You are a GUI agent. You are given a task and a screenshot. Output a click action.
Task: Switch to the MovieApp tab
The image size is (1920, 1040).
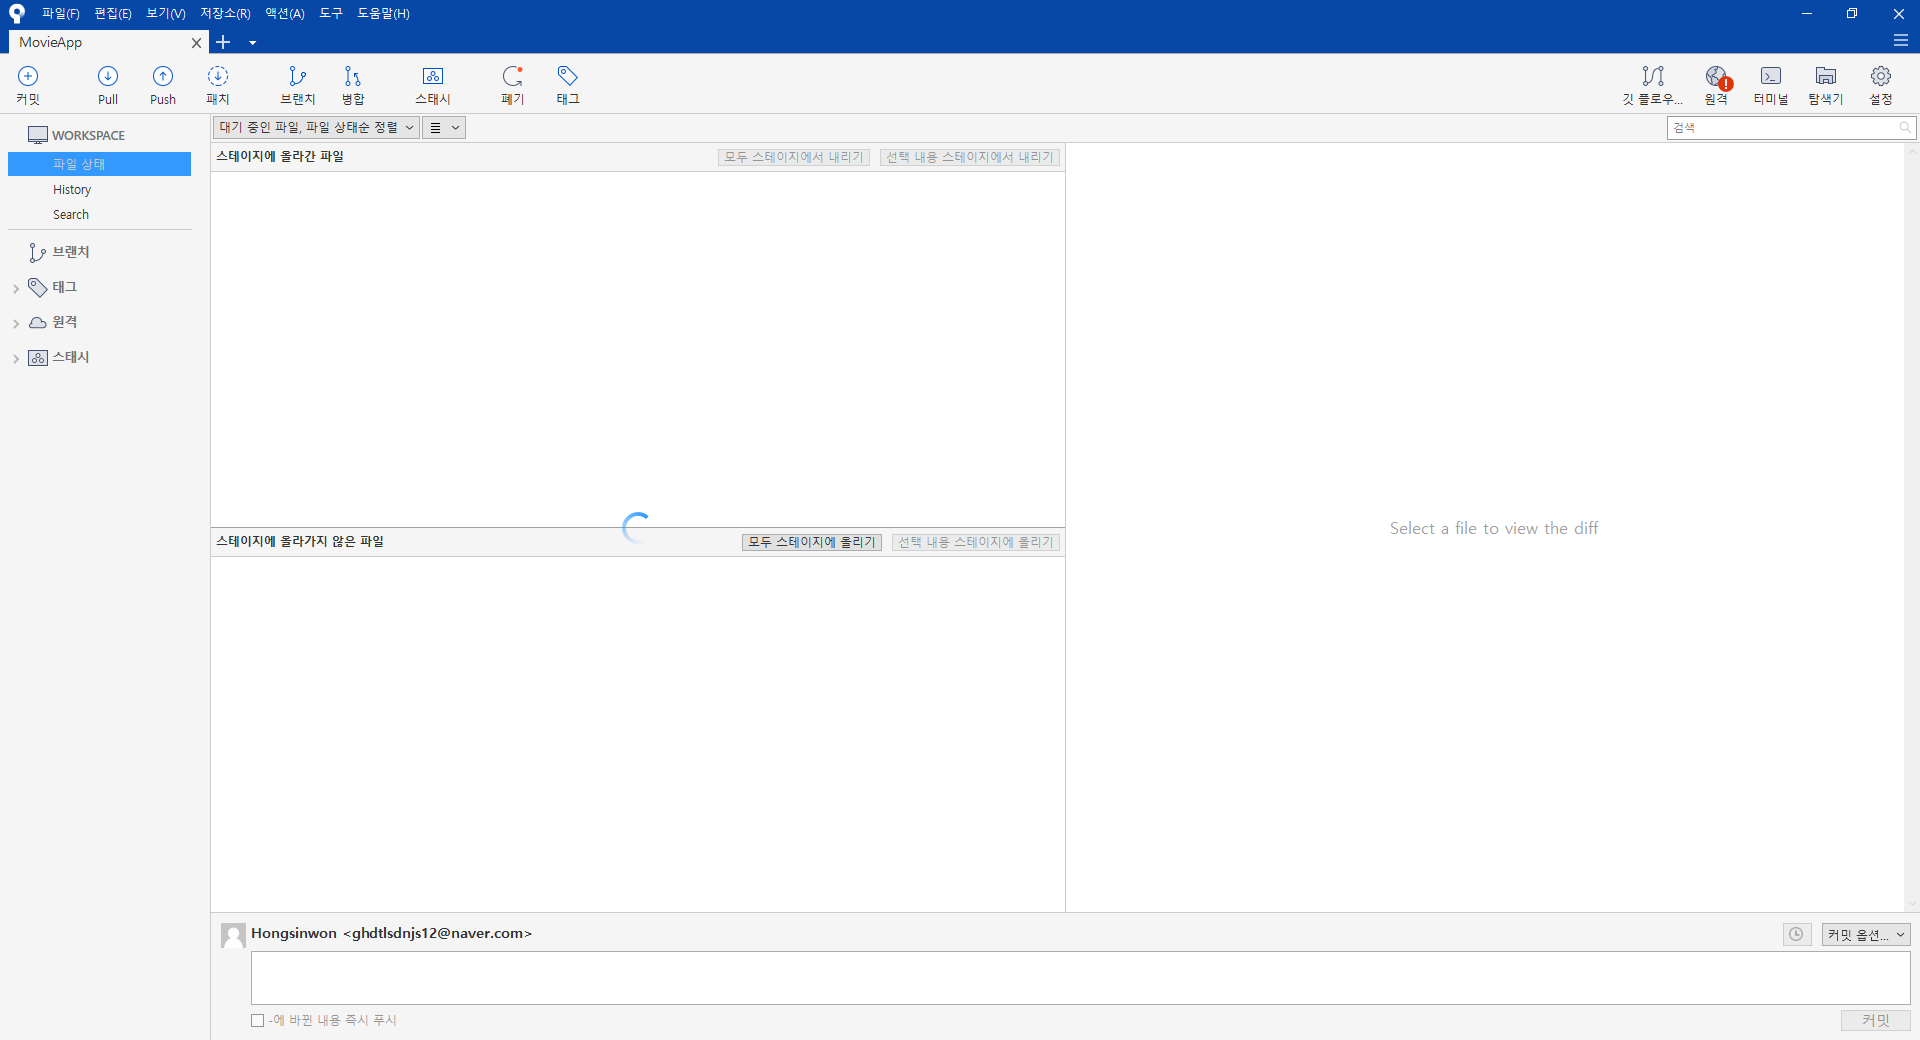coord(98,42)
